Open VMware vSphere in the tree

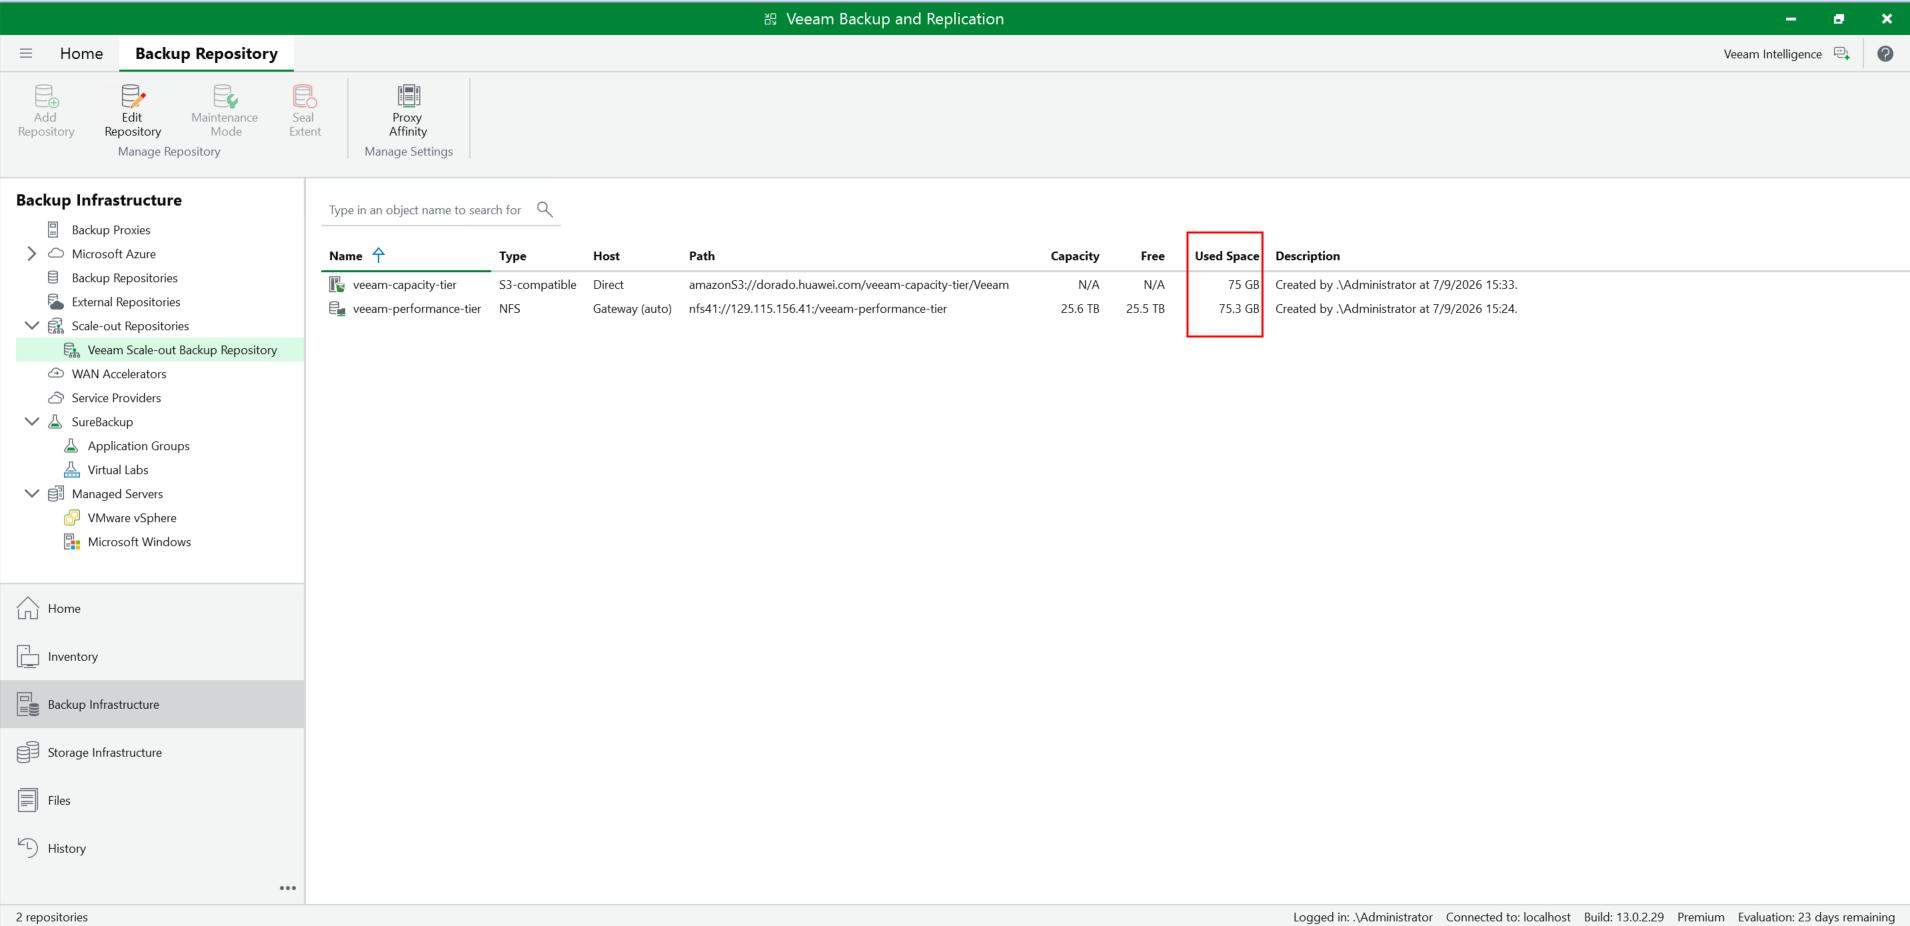(132, 518)
